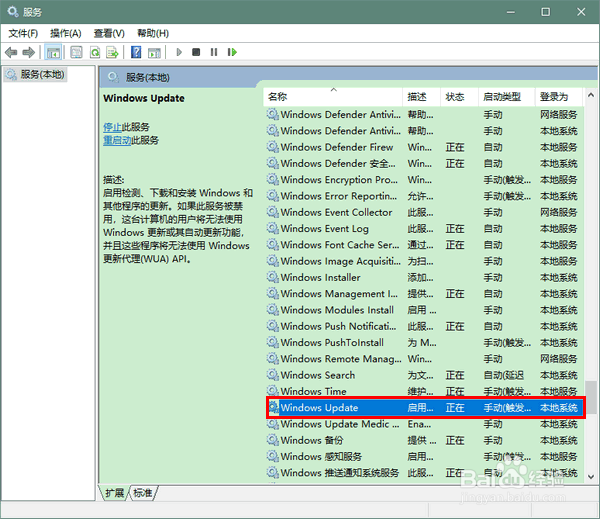Select Windows Push Notificati... service
This screenshot has width=600, height=519.
[424, 326]
